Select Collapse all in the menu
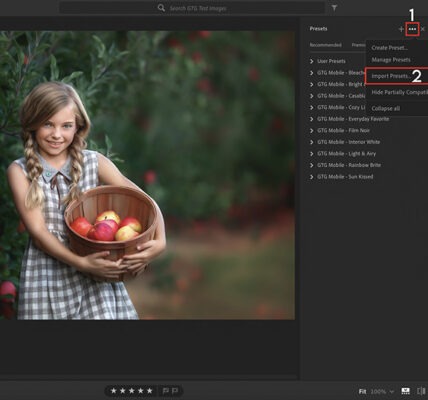428x400 pixels. tap(386, 108)
